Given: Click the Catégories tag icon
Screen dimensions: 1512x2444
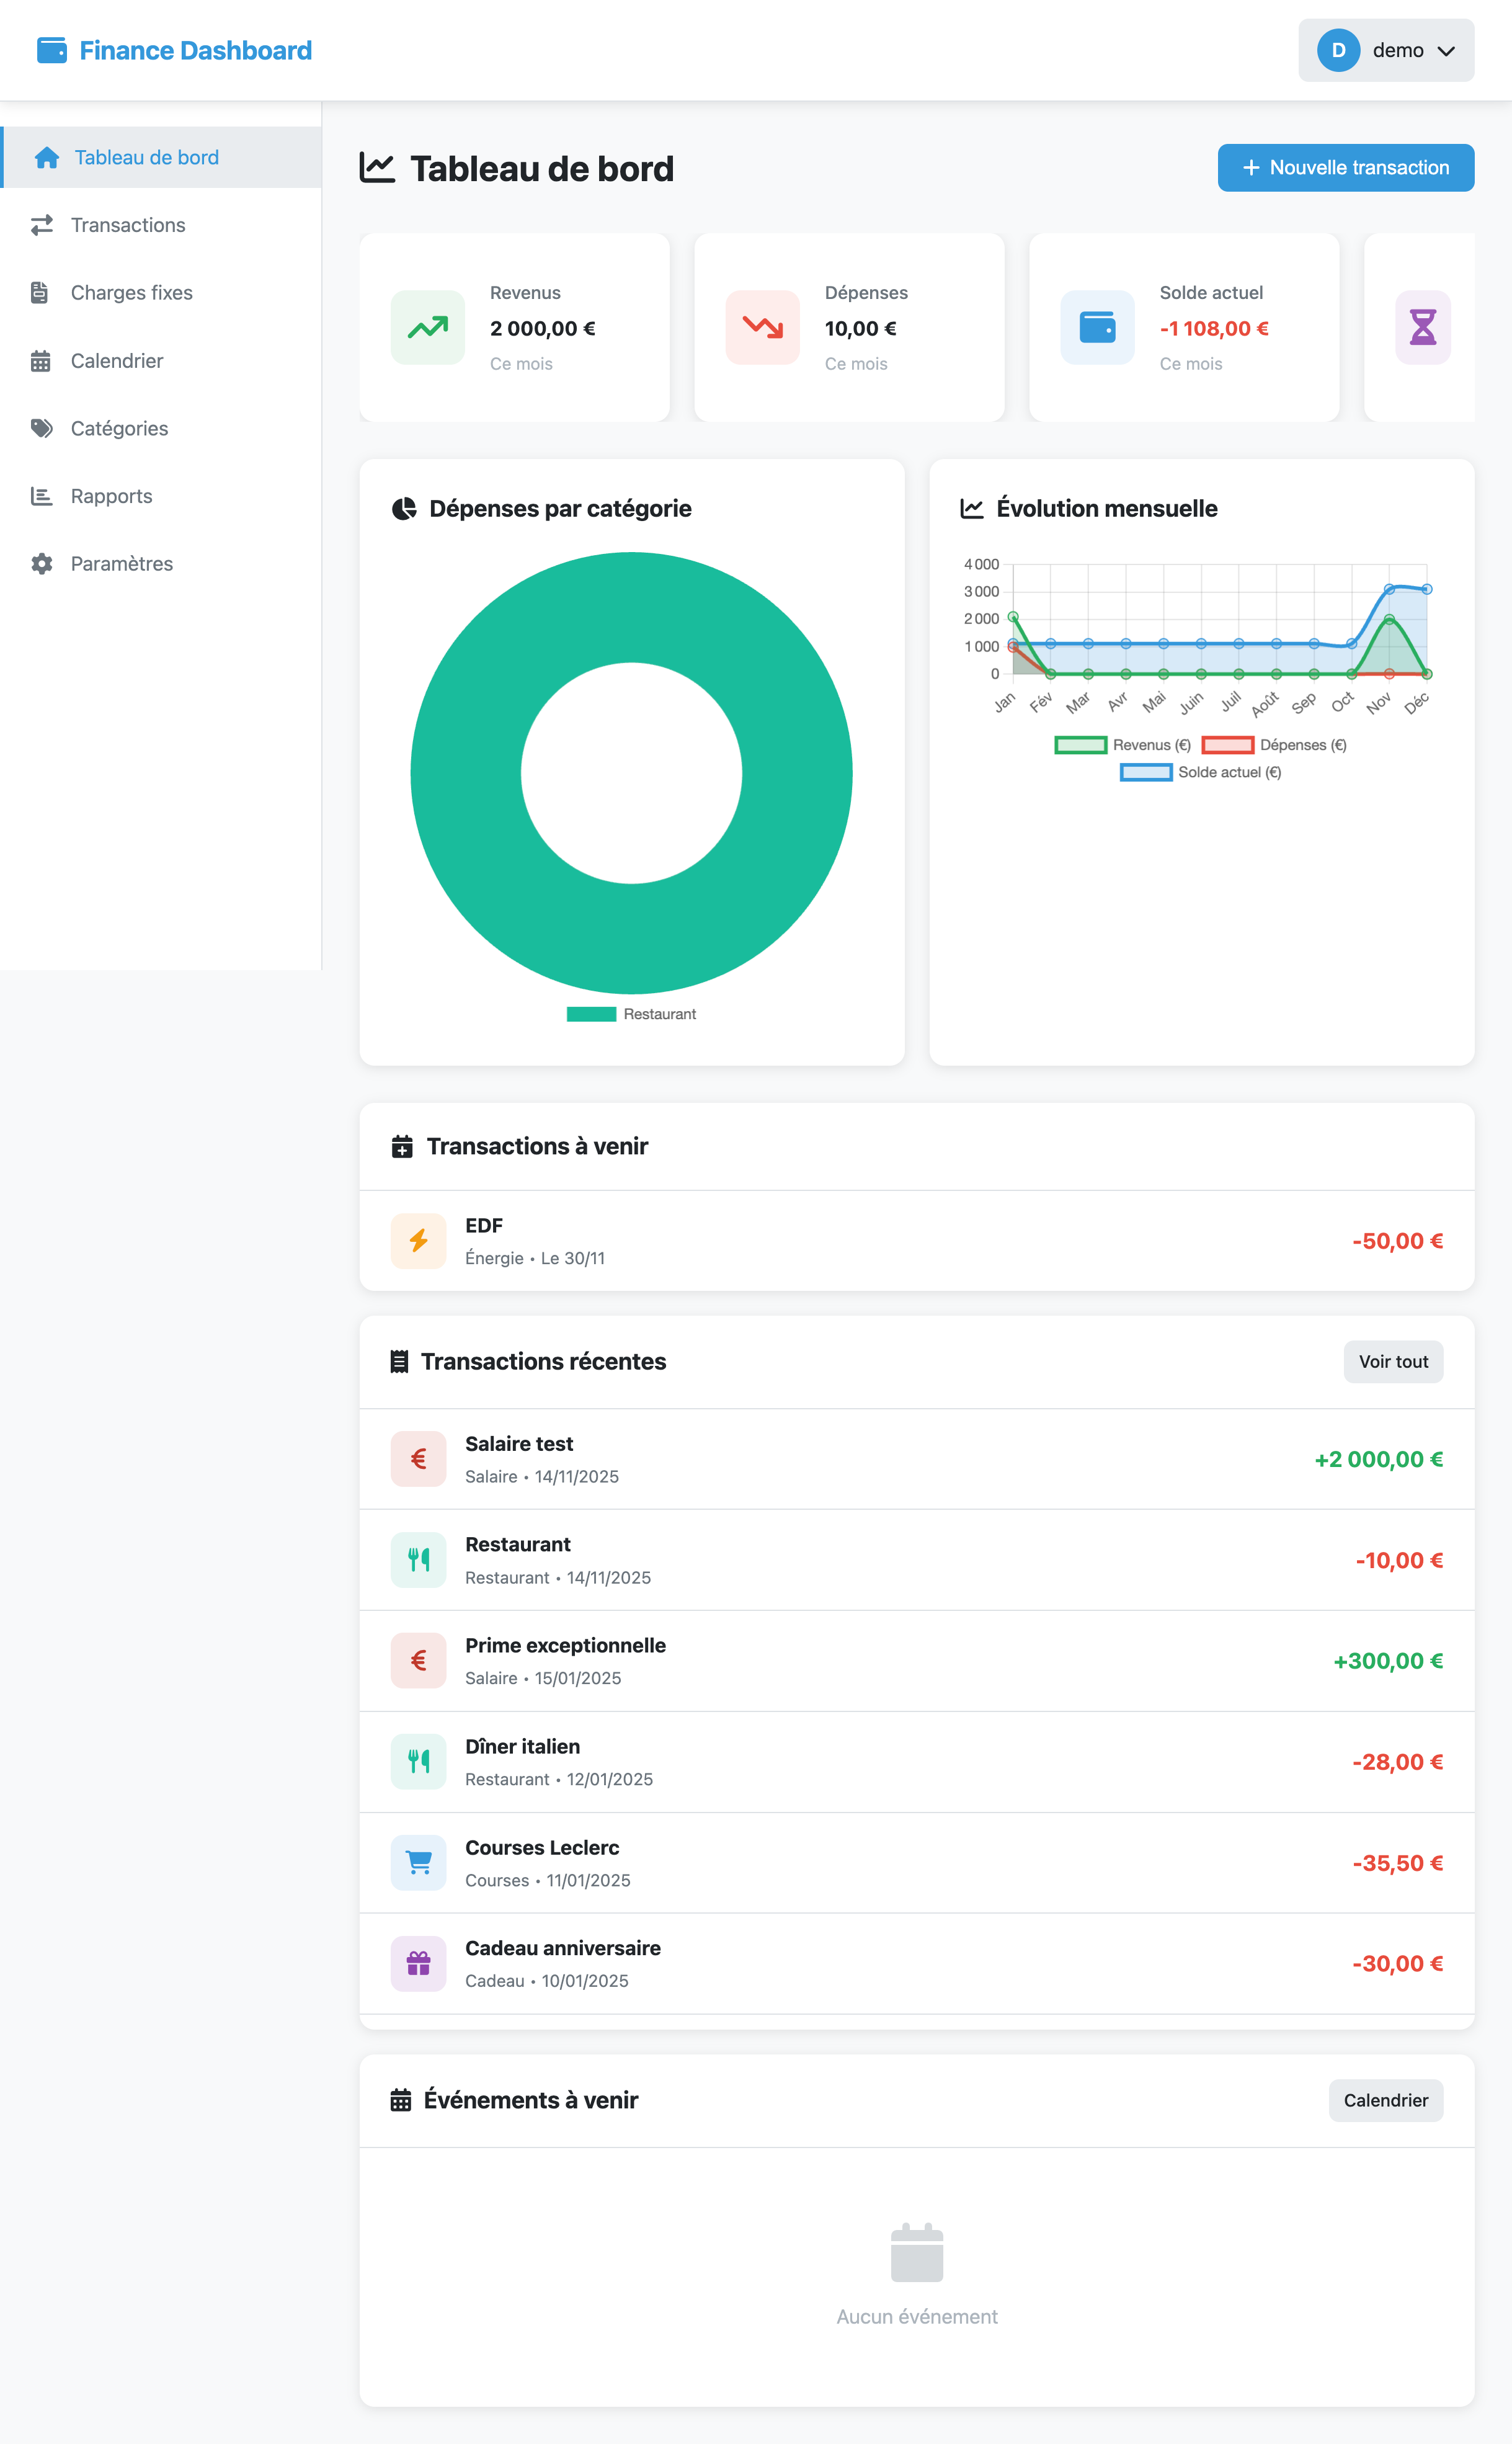Looking at the screenshot, I should click(41, 428).
